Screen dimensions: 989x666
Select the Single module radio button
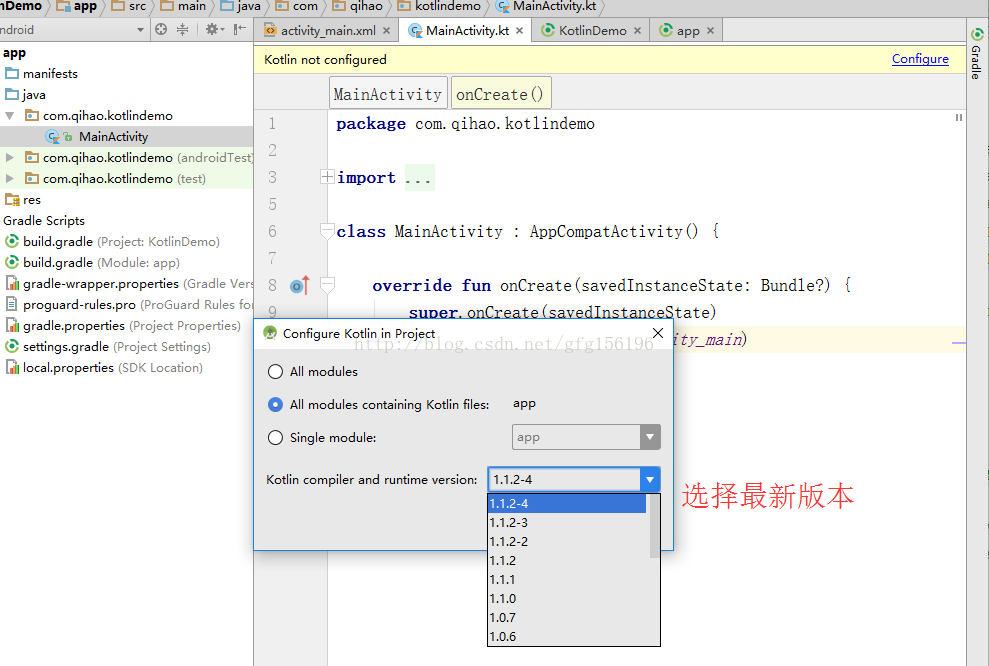tap(275, 437)
